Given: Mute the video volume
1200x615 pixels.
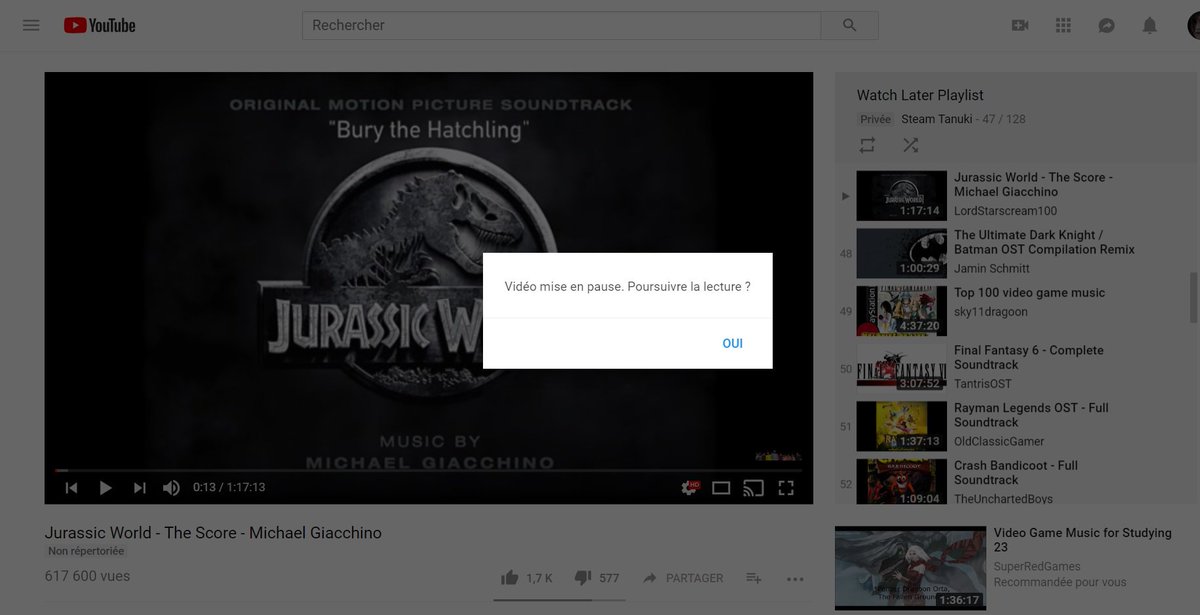Looking at the screenshot, I should coord(171,488).
